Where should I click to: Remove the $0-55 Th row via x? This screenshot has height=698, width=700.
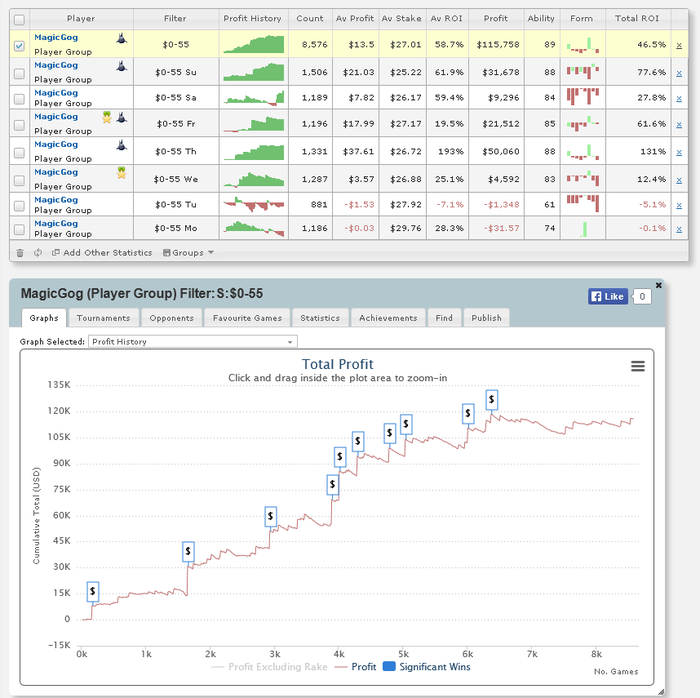click(679, 152)
